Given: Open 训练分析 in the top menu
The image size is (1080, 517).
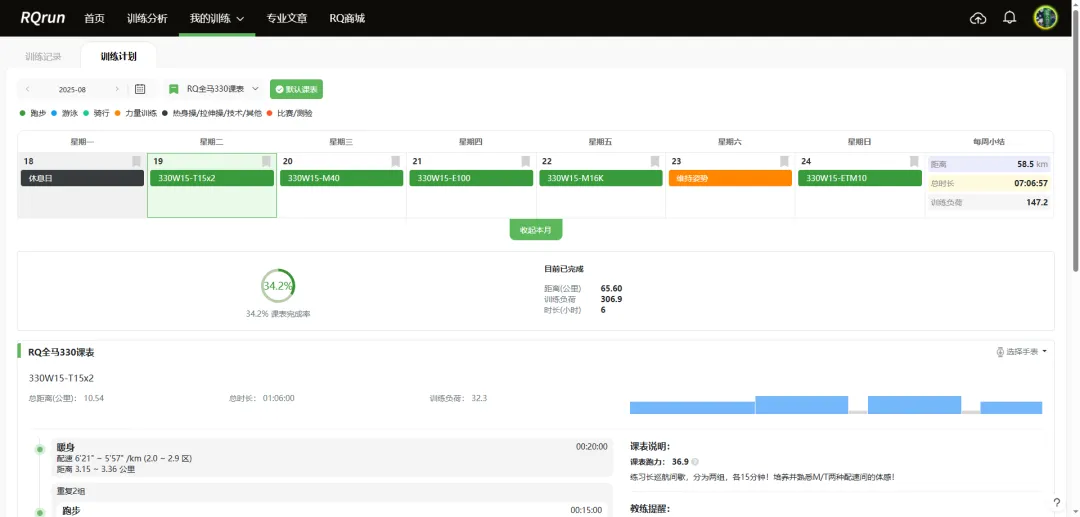Looking at the screenshot, I should [147, 18].
